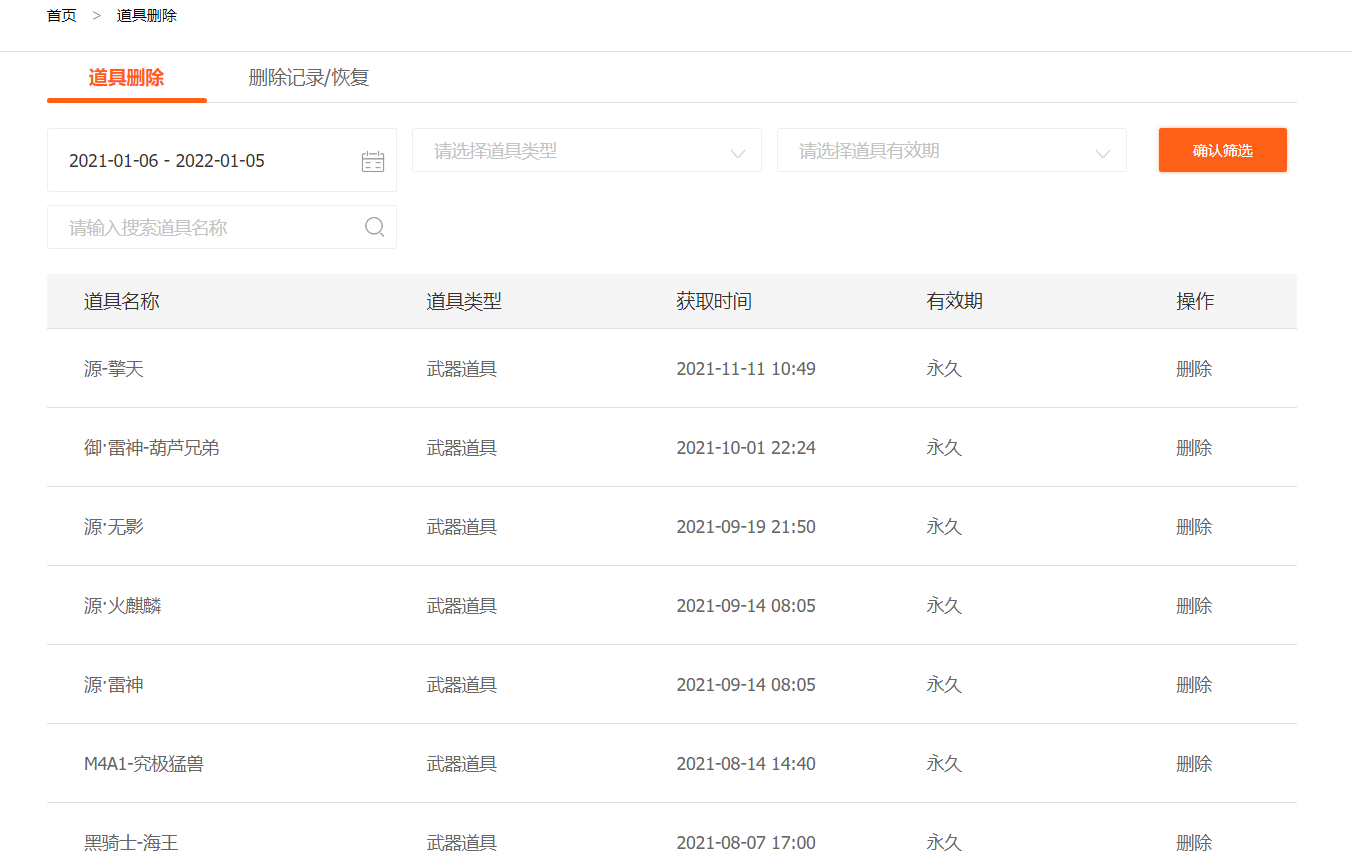Click the 获取时间 column header
Screen dimensions: 1352x854
tap(714, 301)
